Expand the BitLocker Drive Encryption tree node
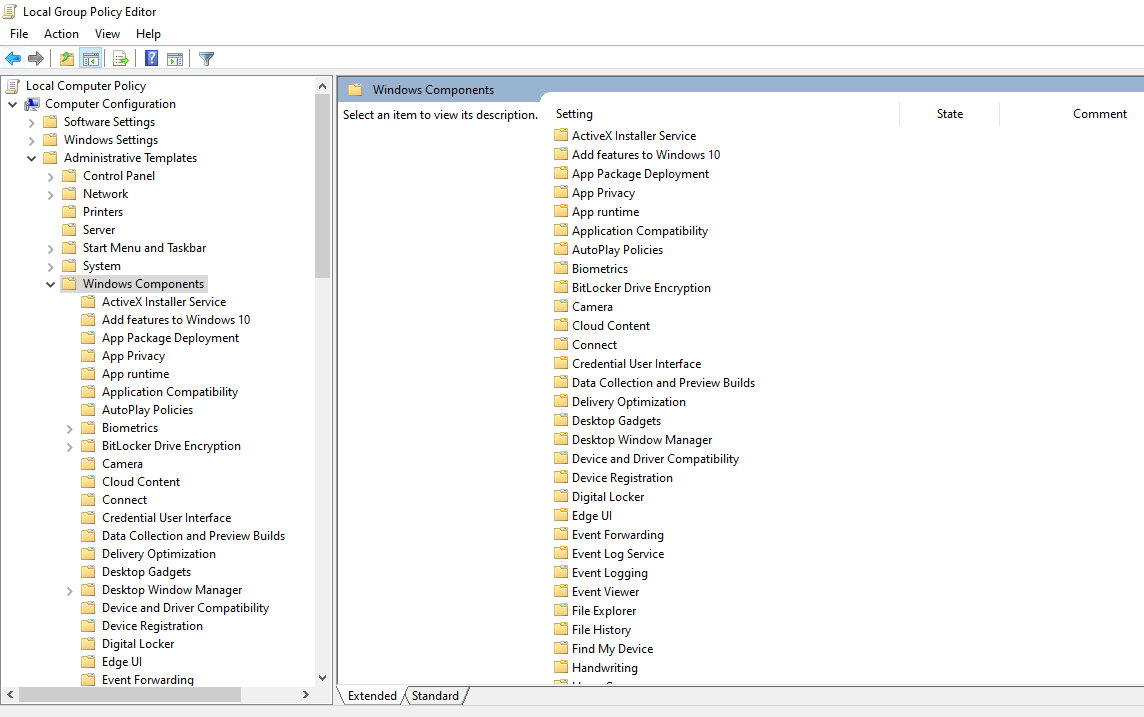Viewport: 1144px width, 717px height. click(69, 446)
